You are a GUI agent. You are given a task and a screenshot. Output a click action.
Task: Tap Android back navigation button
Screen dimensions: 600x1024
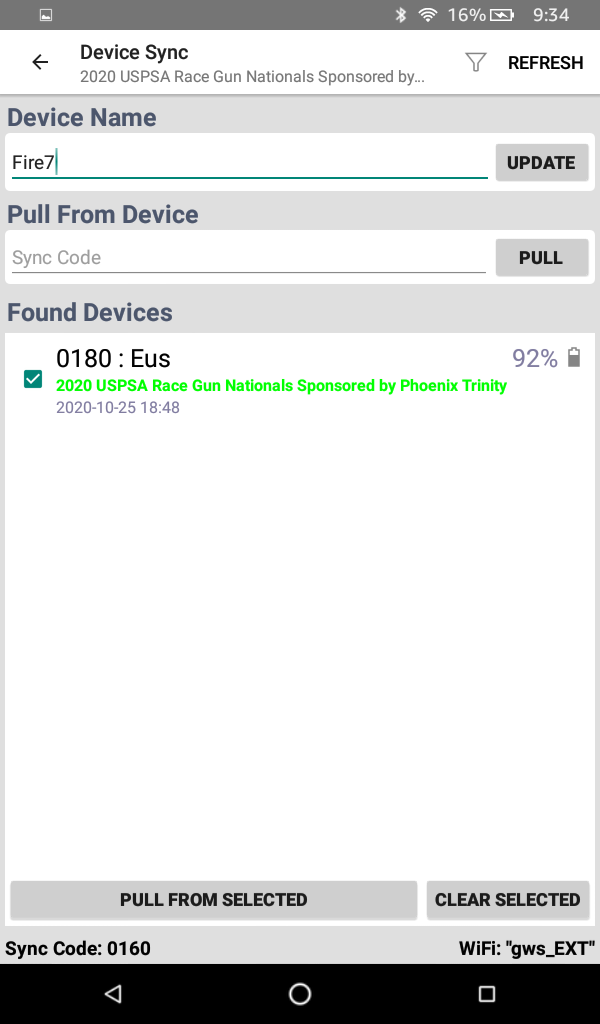[x=113, y=993]
